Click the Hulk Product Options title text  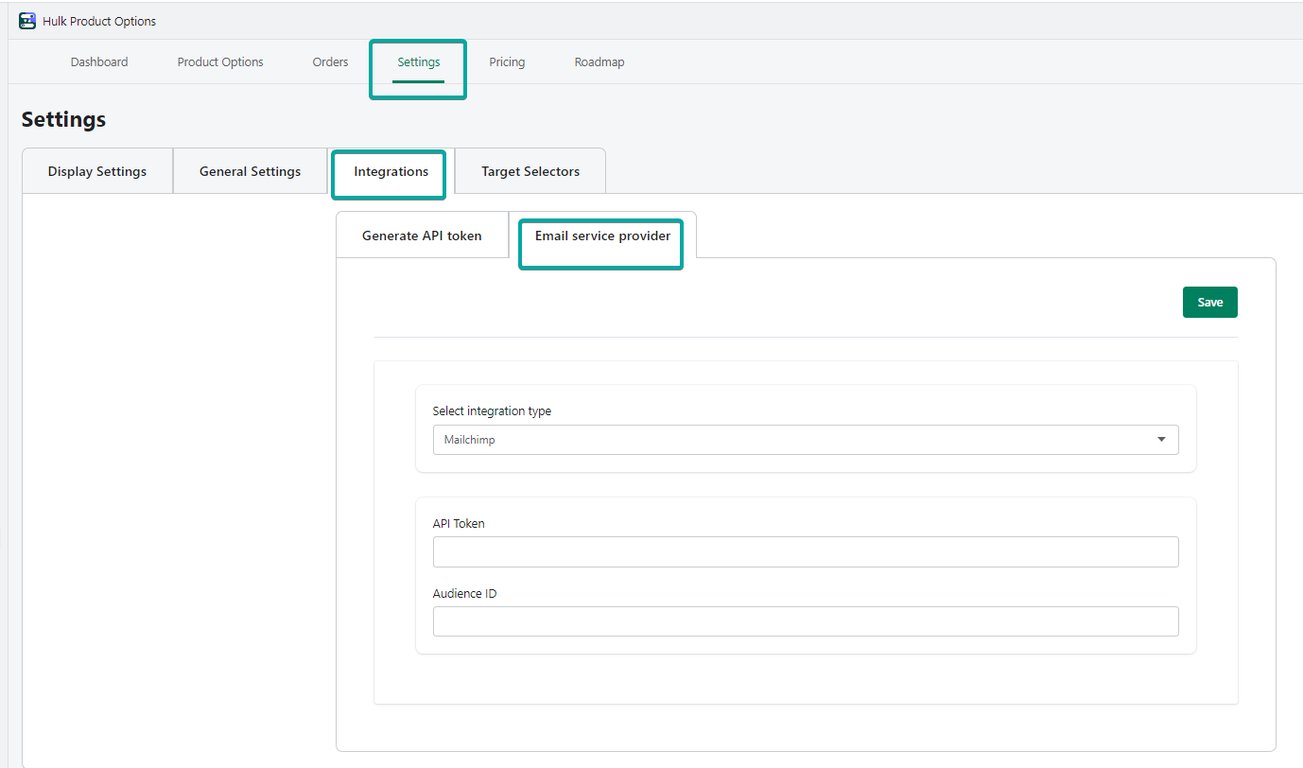point(99,21)
